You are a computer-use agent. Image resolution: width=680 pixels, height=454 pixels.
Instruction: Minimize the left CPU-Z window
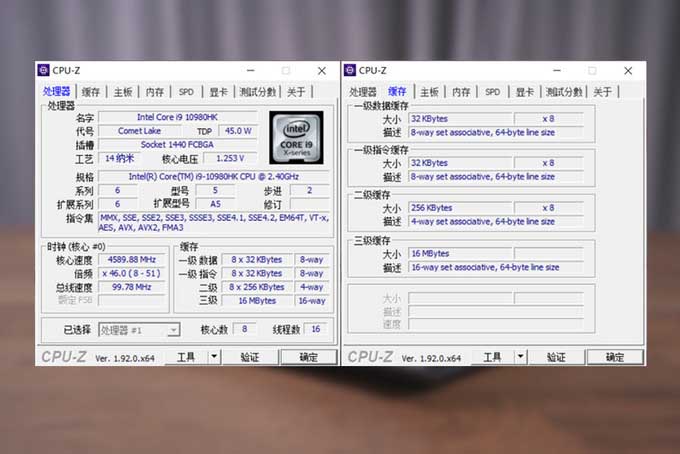click(251, 70)
